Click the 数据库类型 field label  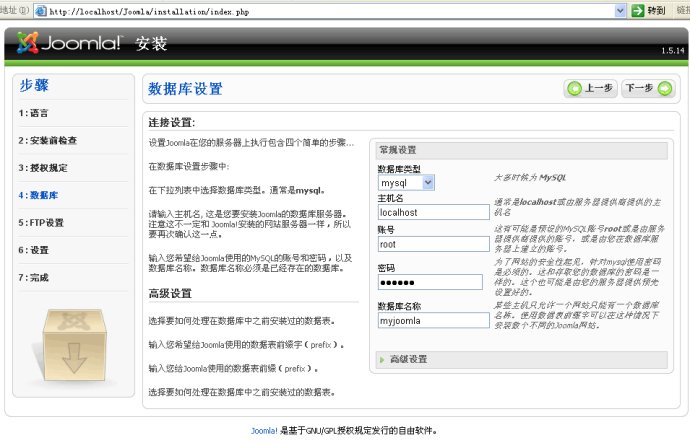pos(399,169)
